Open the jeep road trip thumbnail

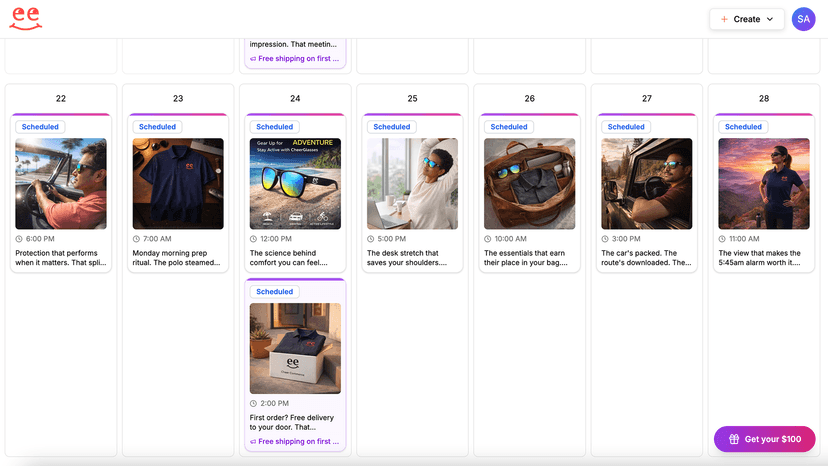click(647, 183)
